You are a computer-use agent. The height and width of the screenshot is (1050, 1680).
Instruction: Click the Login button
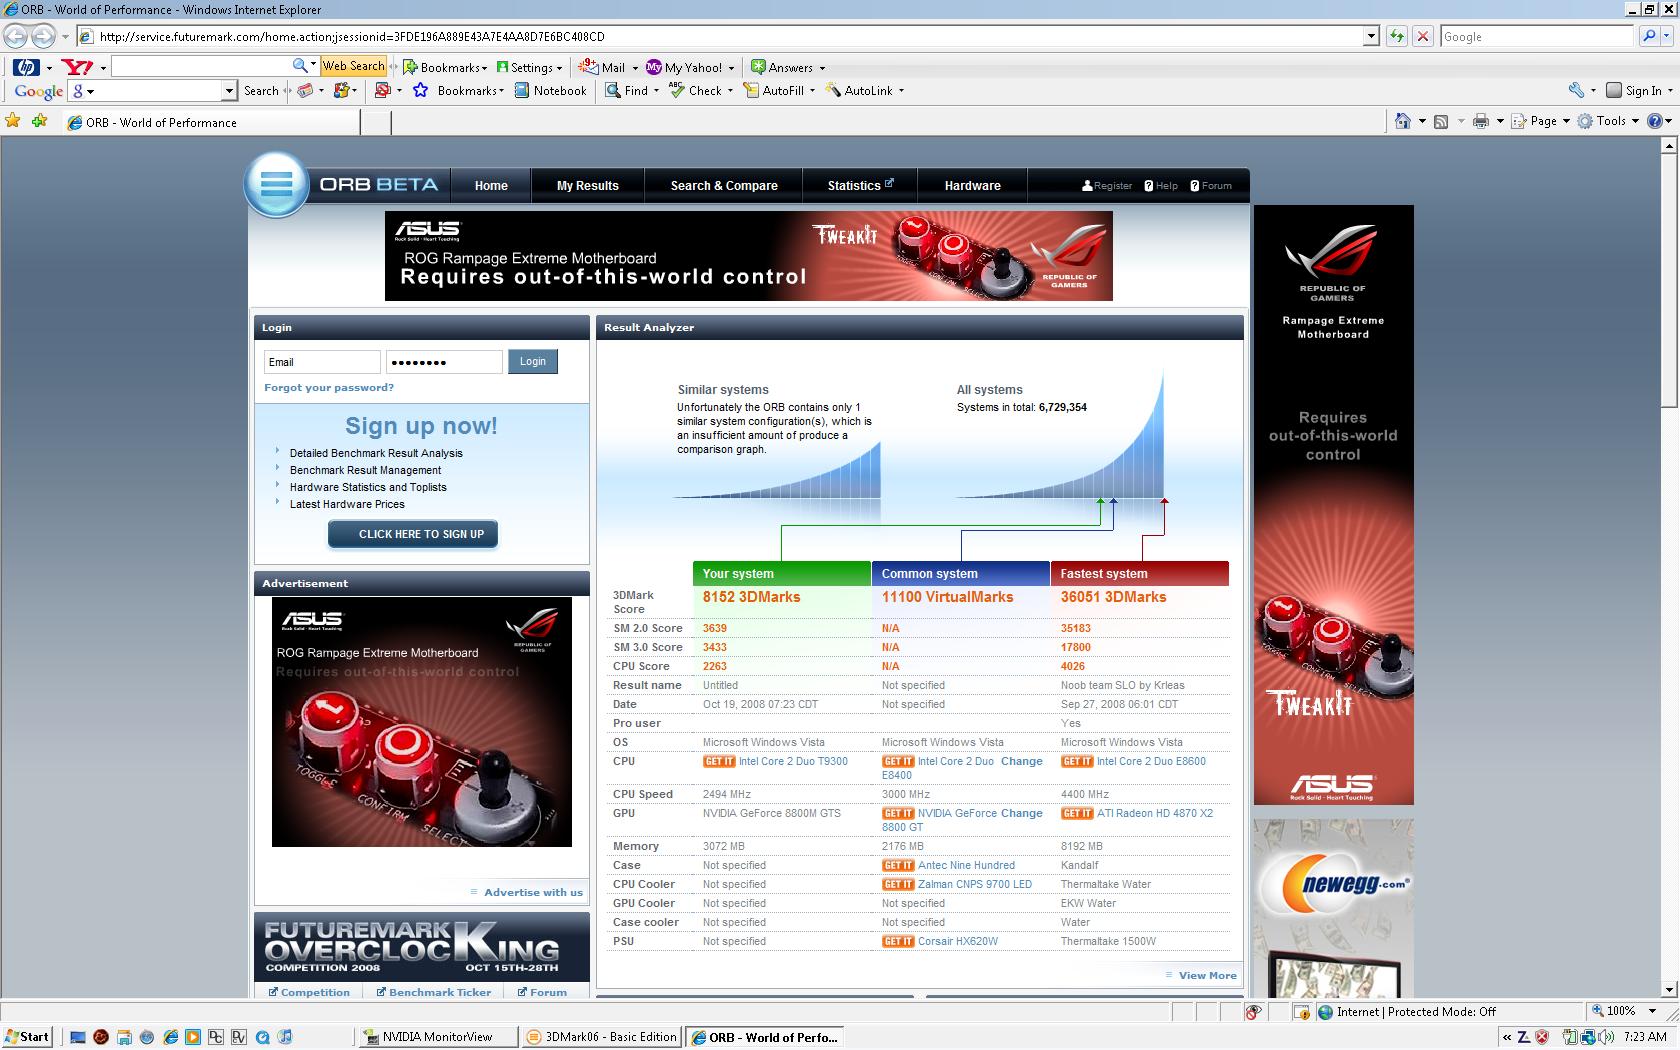533,362
